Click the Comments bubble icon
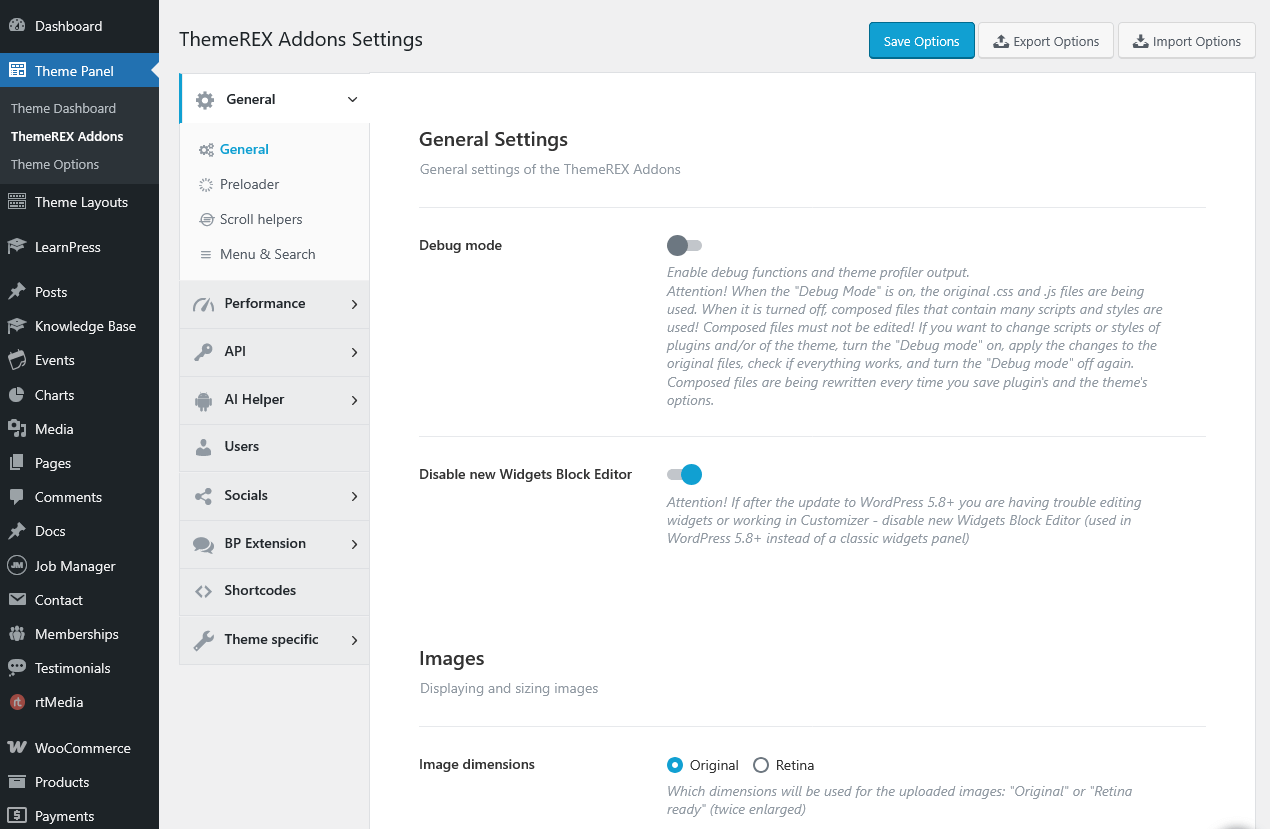 pos(17,497)
